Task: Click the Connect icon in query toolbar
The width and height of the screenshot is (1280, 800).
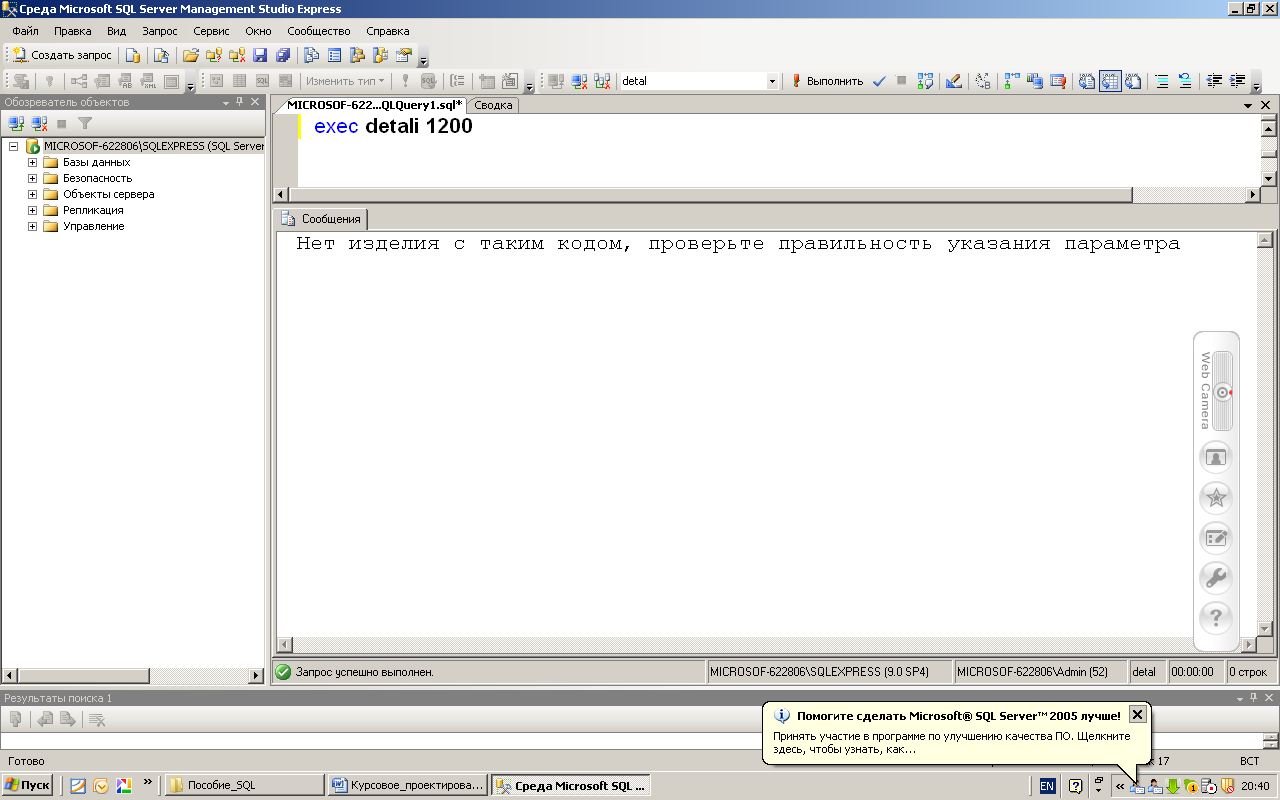Action: pos(556,81)
